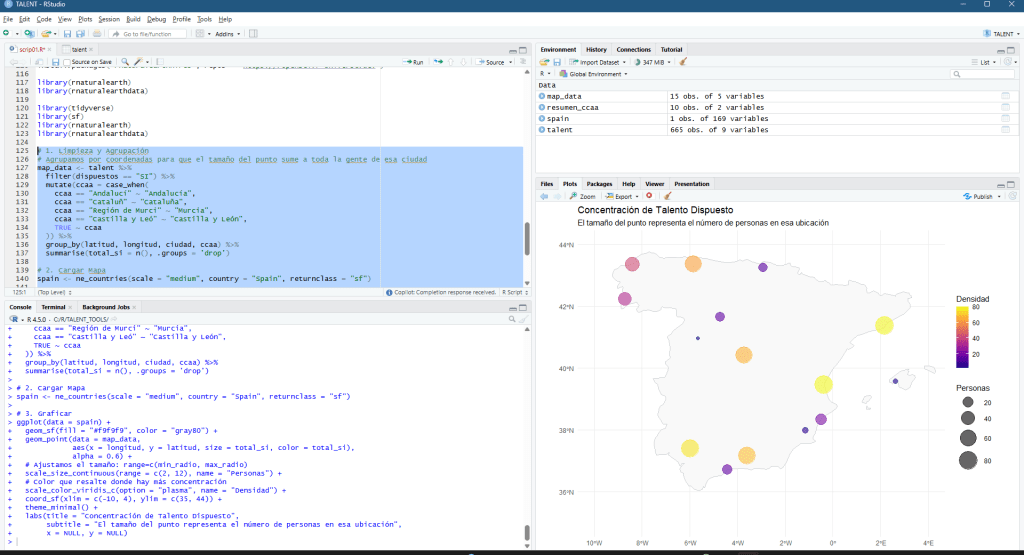Click the Zoom plot button
The image size is (1024, 555).
coord(584,196)
